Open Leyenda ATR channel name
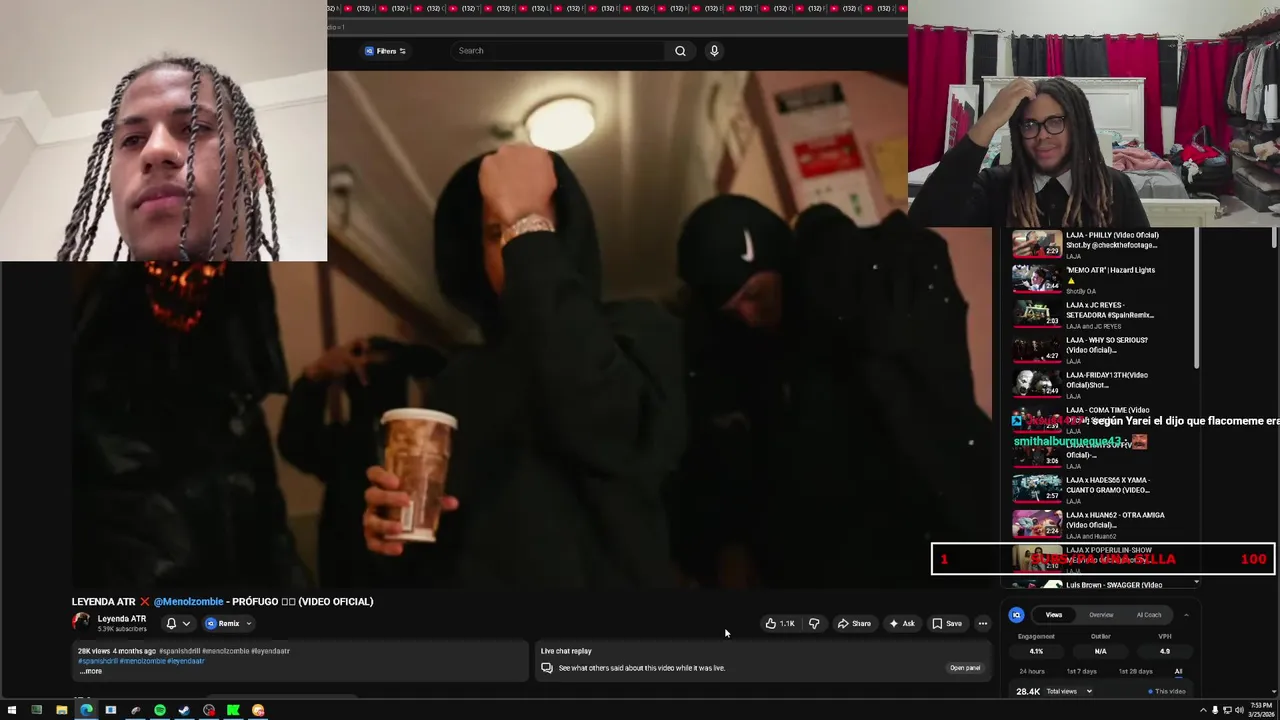This screenshot has width=1280, height=720. coord(122,619)
